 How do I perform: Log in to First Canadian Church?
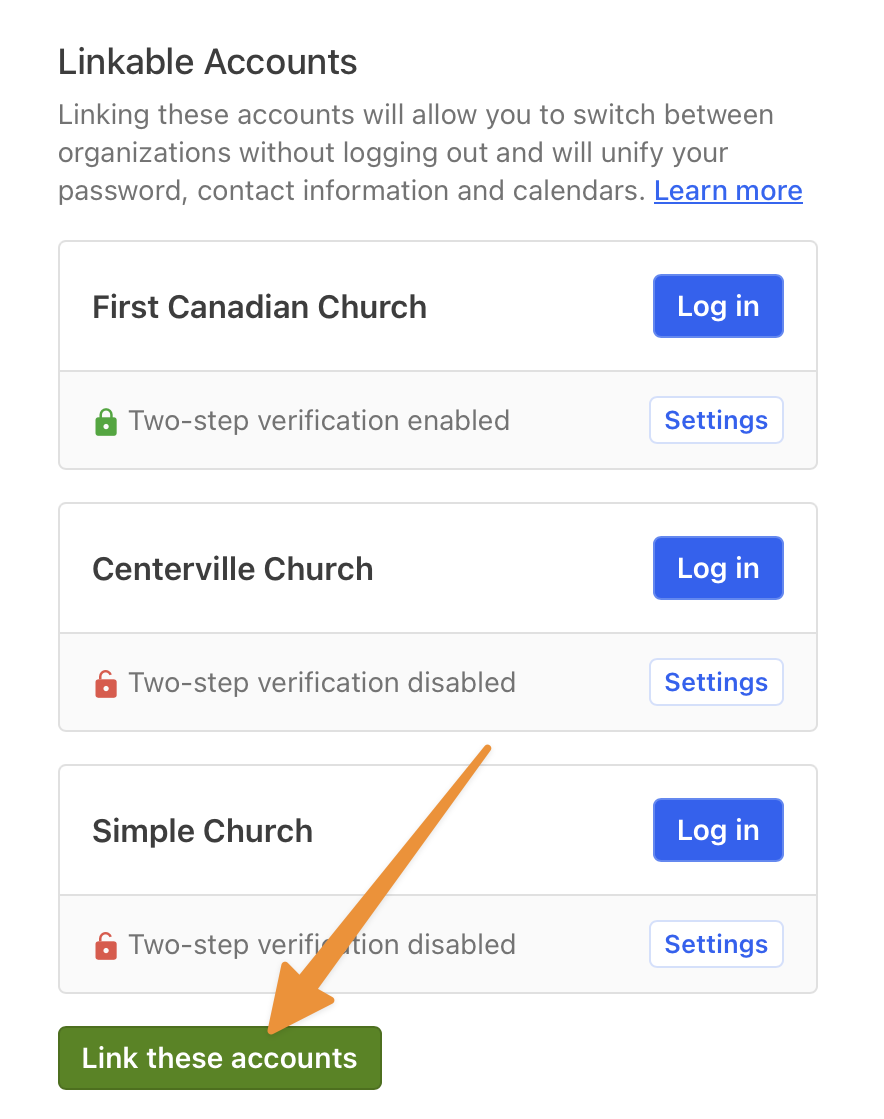pos(718,306)
